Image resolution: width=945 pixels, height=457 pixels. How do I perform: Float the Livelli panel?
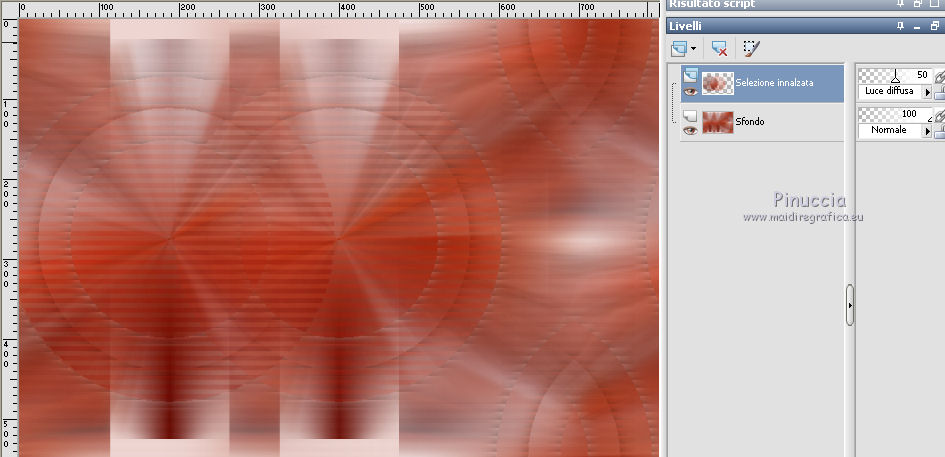coord(935,26)
